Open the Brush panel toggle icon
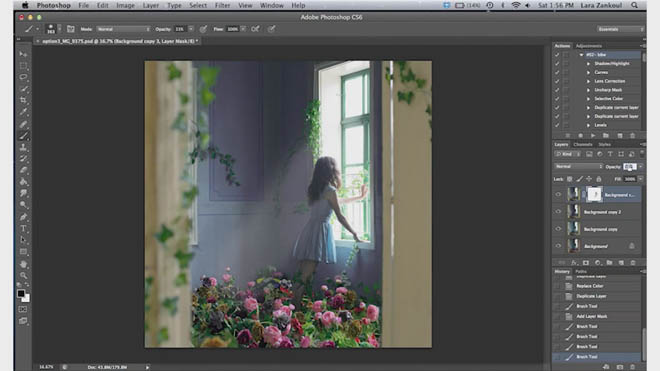The width and height of the screenshot is (660, 371). tap(71, 29)
